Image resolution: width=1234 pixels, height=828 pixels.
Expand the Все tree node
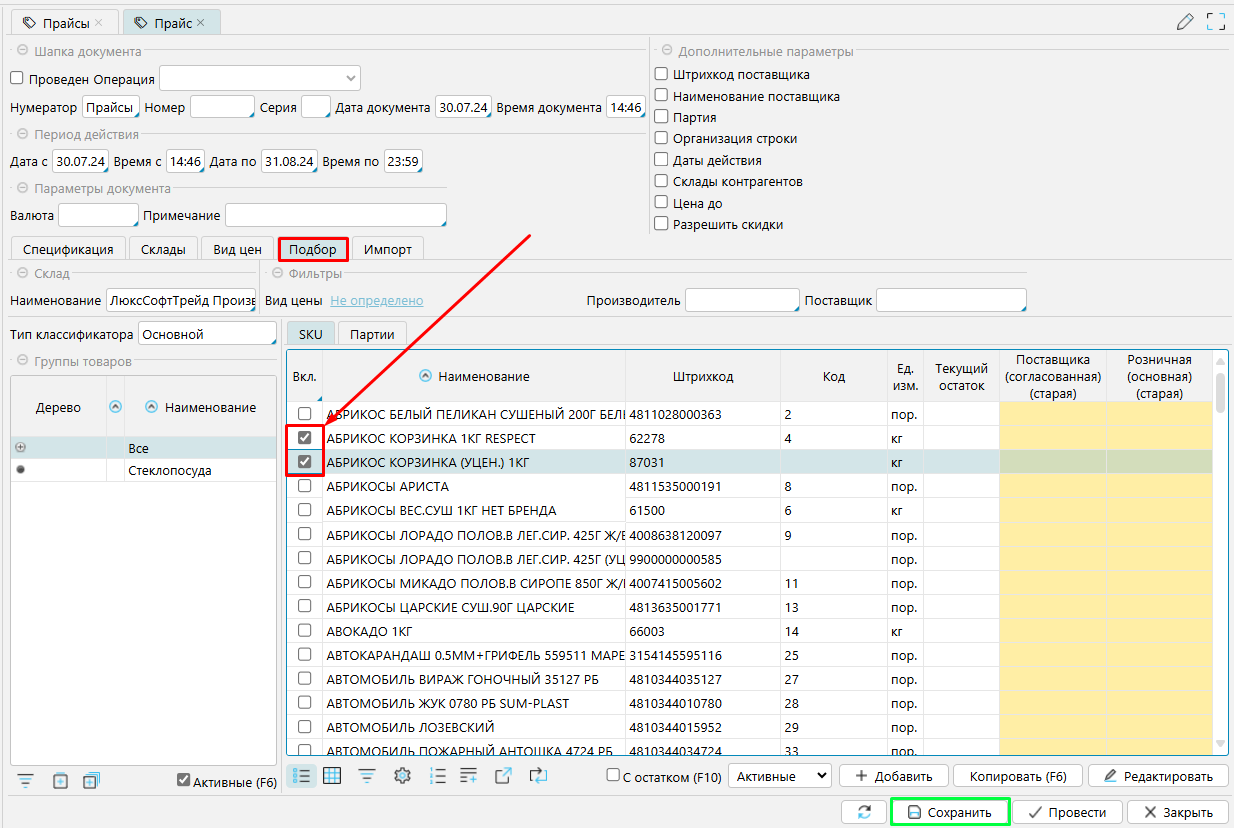coord(20,448)
